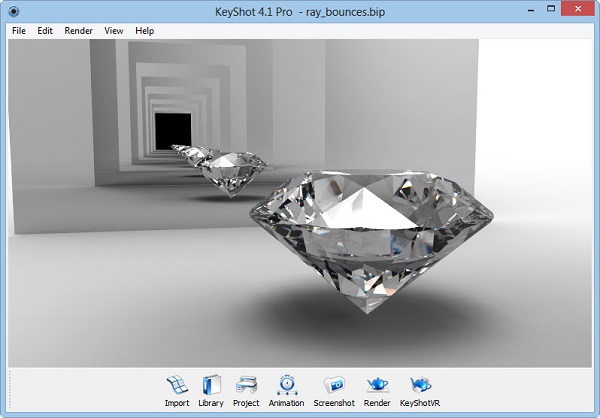
Task: Open the Help menu
Action: (145, 31)
